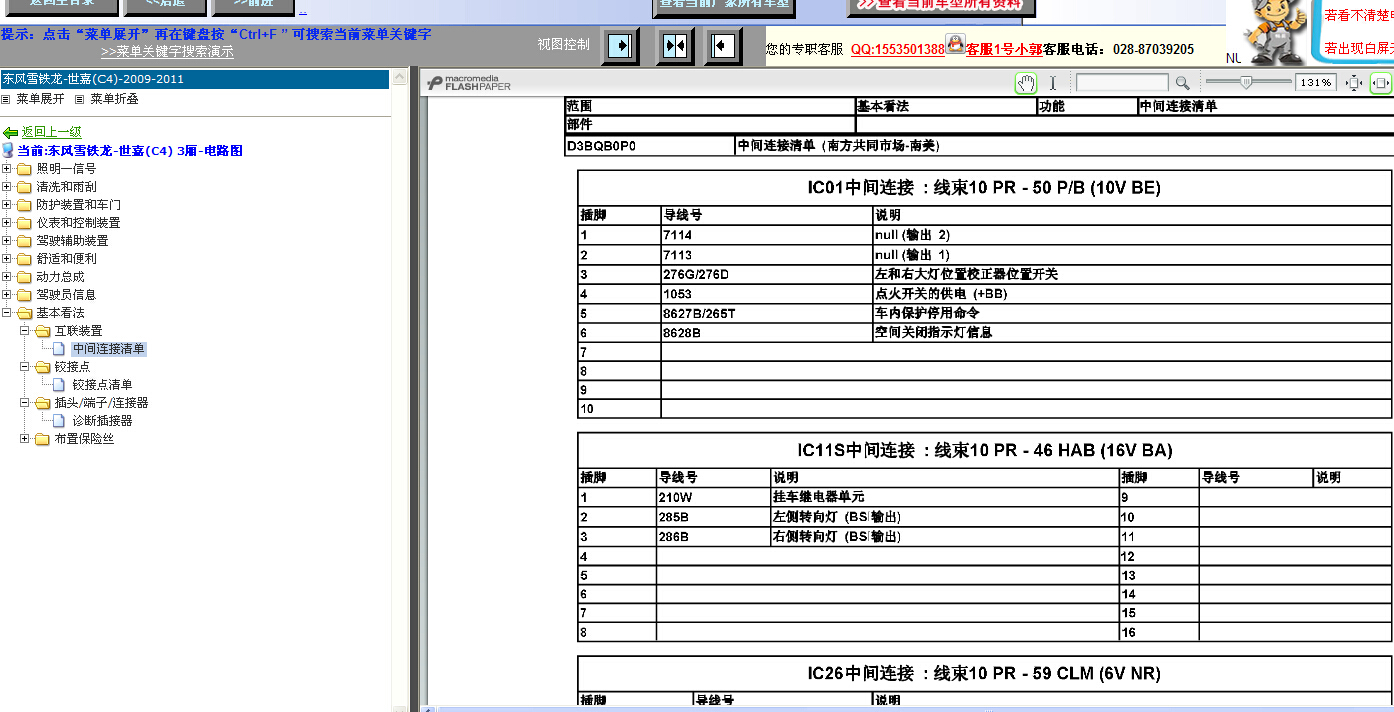Click the left panel scrollbar up arrow
1394x712 pixels.
[x=398, y=76]
